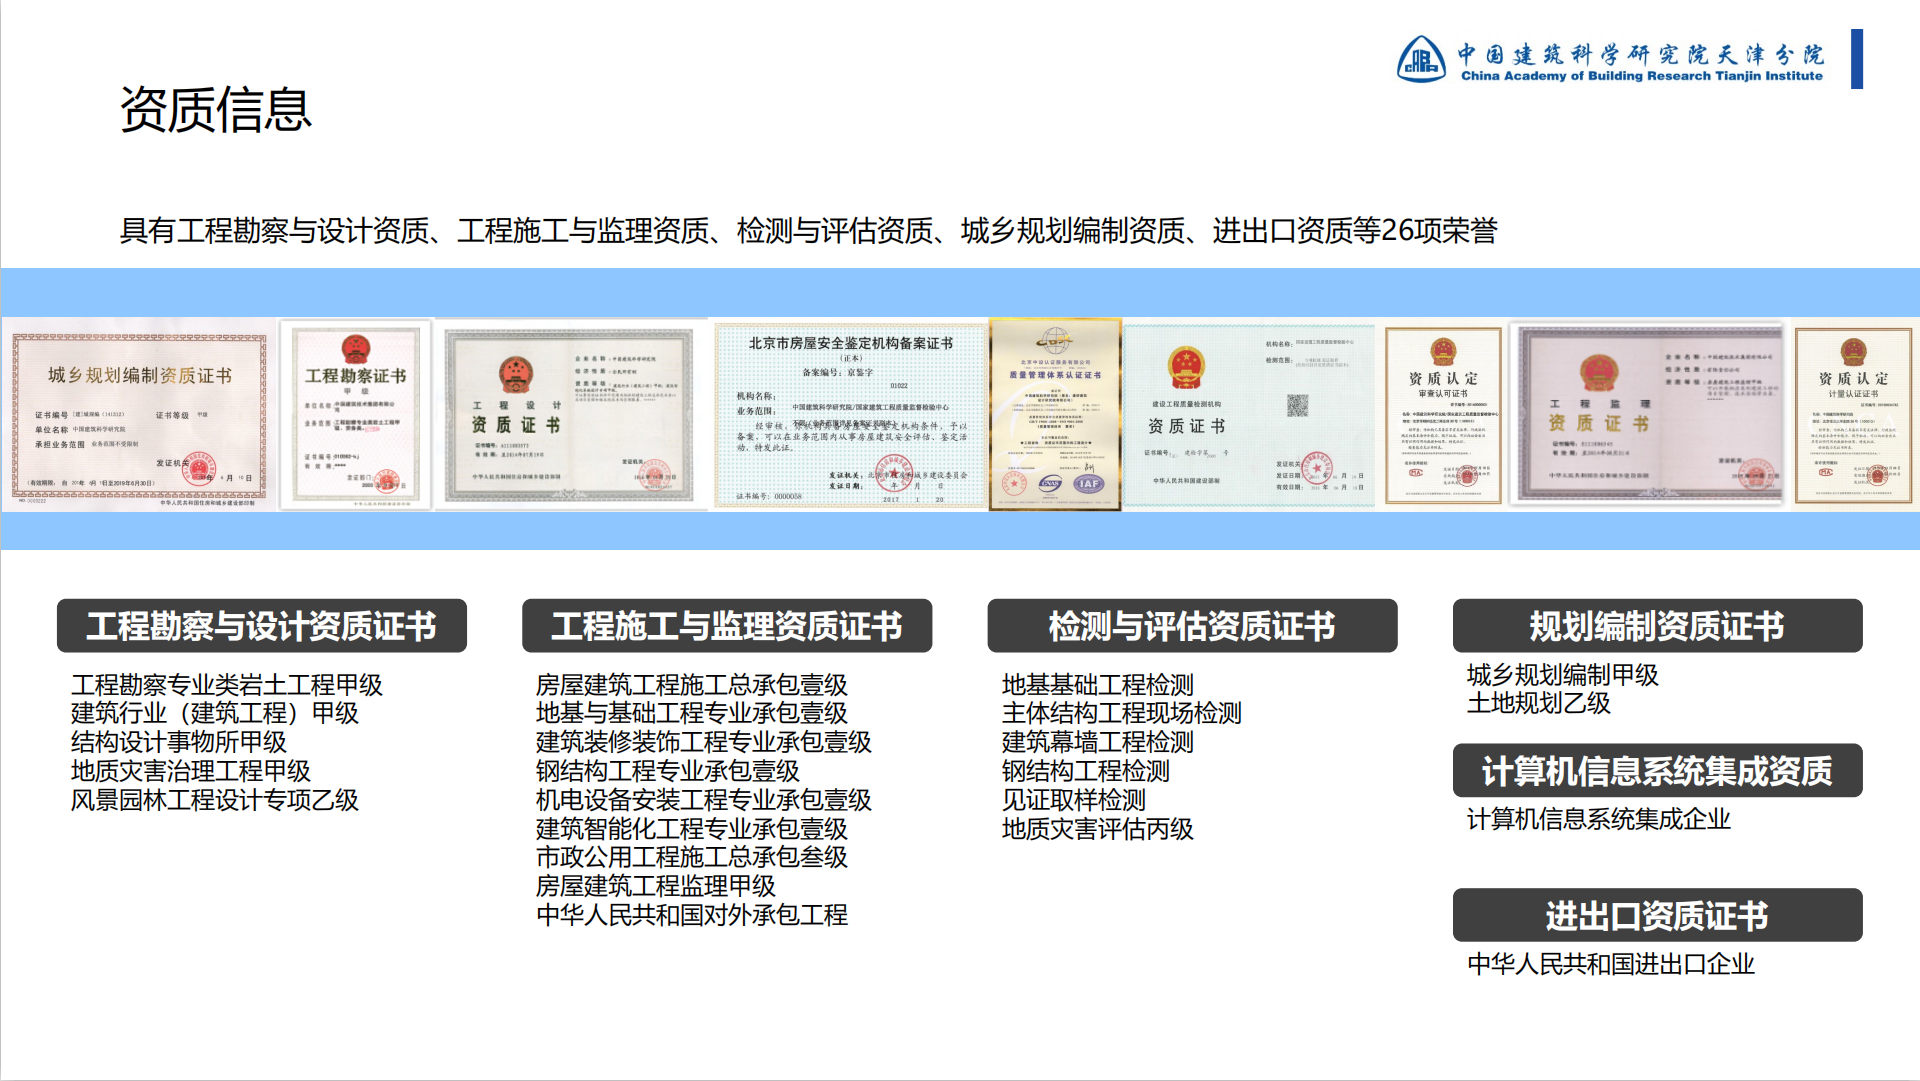Click the 审查认可证书 资质认定 certificate image
The image size is (1920, 1081).
pos(1442,415)
